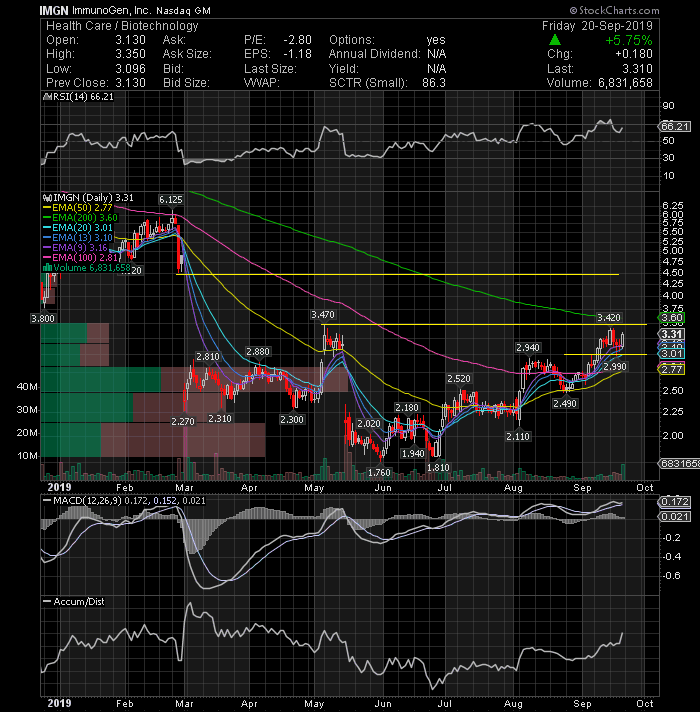
Task: Click the green up-arrow change indicator
Action: [x=555, y=40]
